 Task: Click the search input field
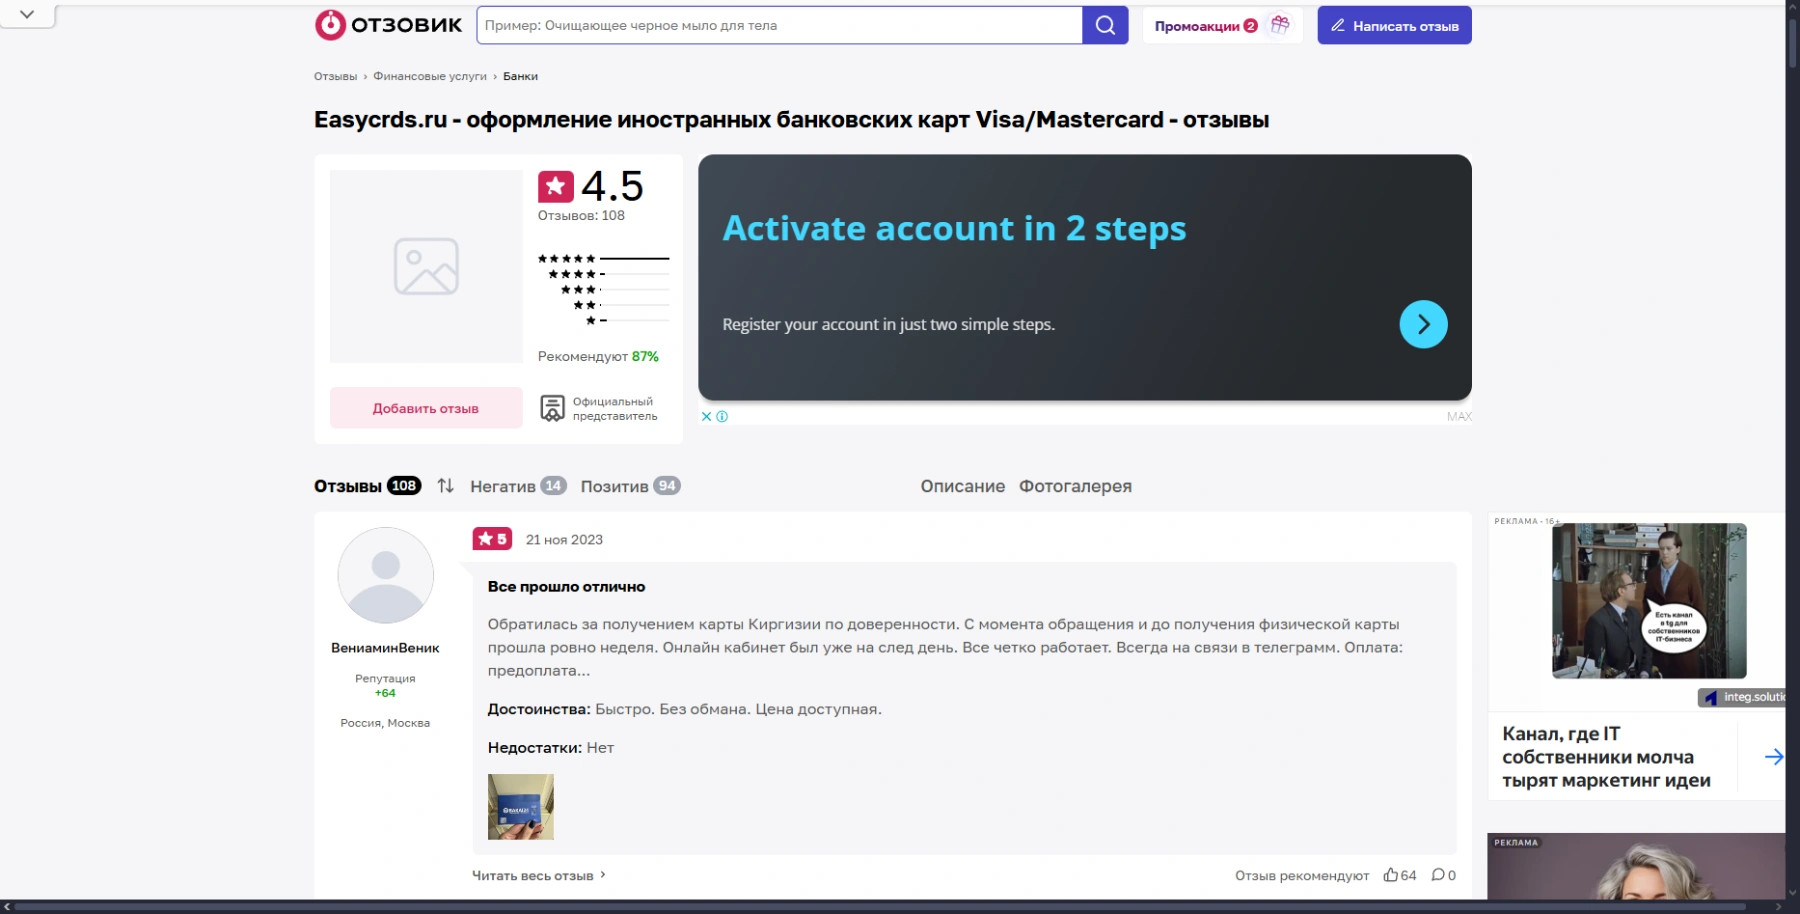[780, 26]
